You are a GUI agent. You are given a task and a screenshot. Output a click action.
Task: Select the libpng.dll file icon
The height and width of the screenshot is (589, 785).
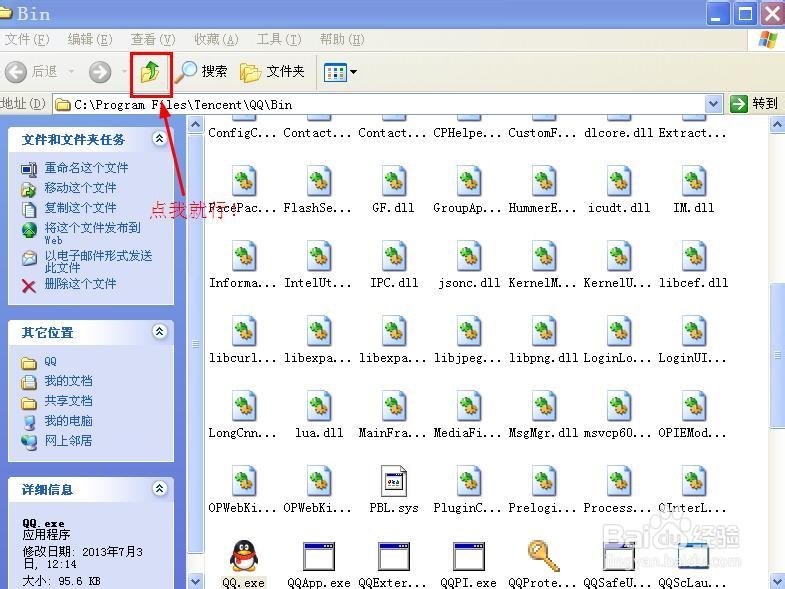(544, 331)
